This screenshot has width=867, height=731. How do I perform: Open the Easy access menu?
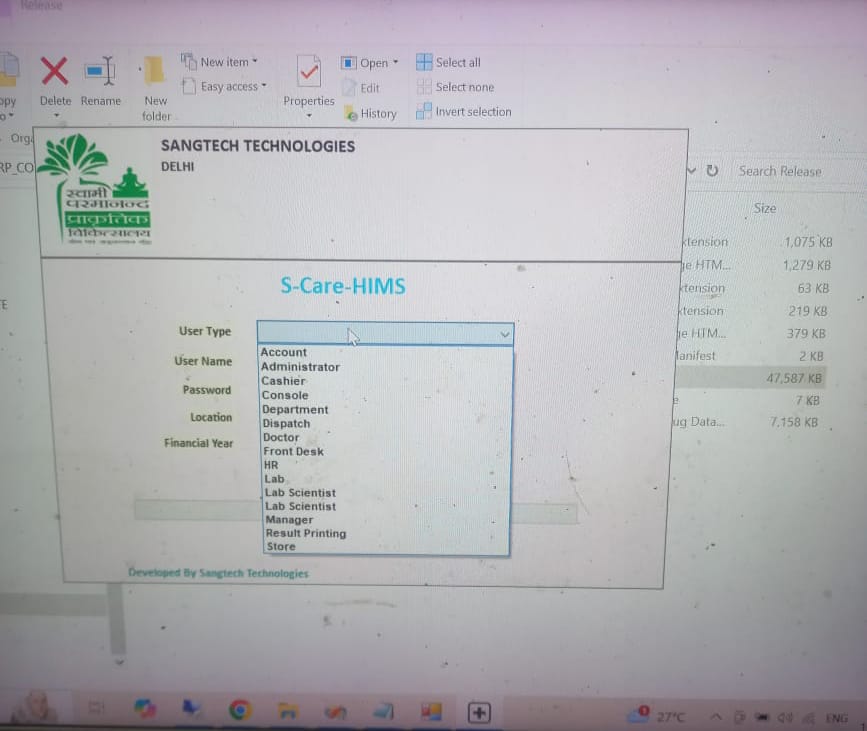click(224, 86)
